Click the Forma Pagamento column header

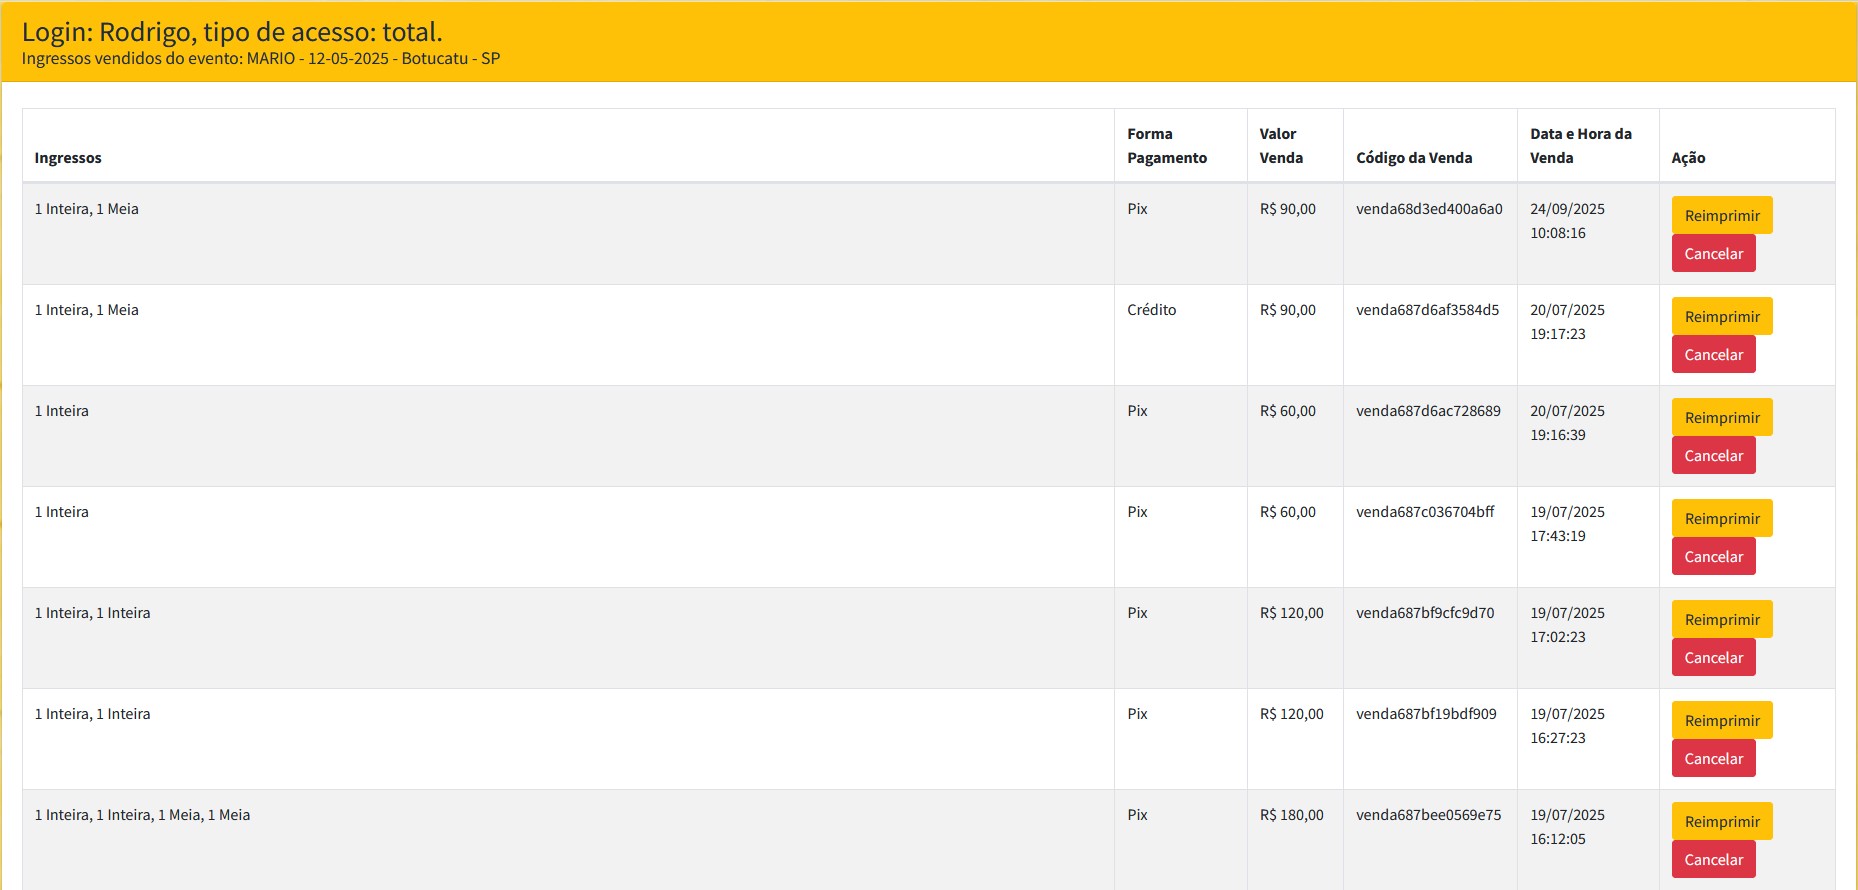click(1166, 146)
